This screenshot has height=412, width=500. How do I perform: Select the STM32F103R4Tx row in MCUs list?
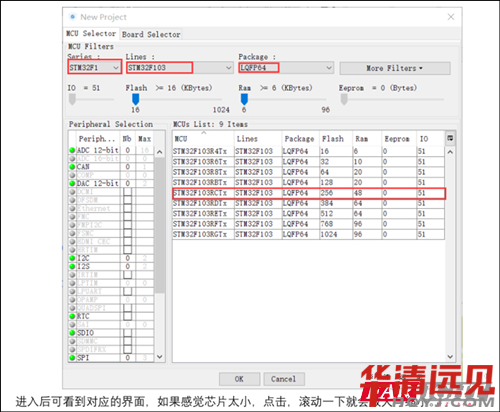click(x=309, y=151)
